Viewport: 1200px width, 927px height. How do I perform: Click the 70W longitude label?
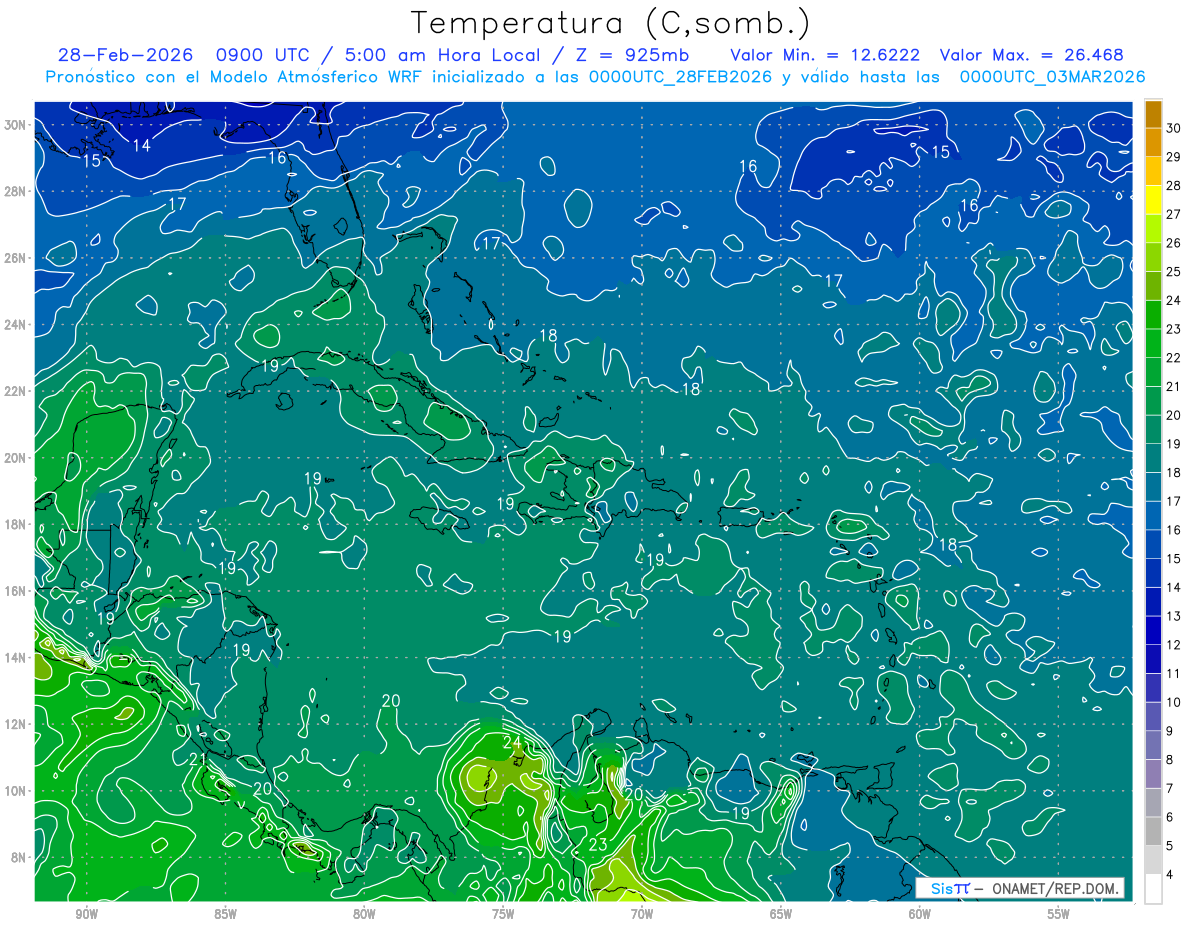coord(642,914)
